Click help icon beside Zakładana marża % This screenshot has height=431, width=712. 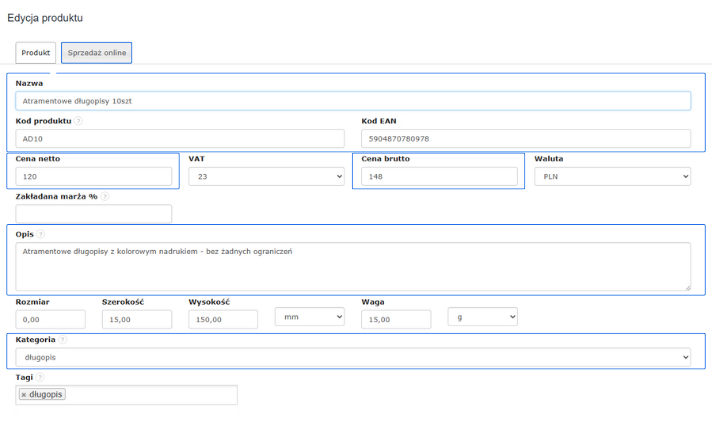[x=105, y=197]
